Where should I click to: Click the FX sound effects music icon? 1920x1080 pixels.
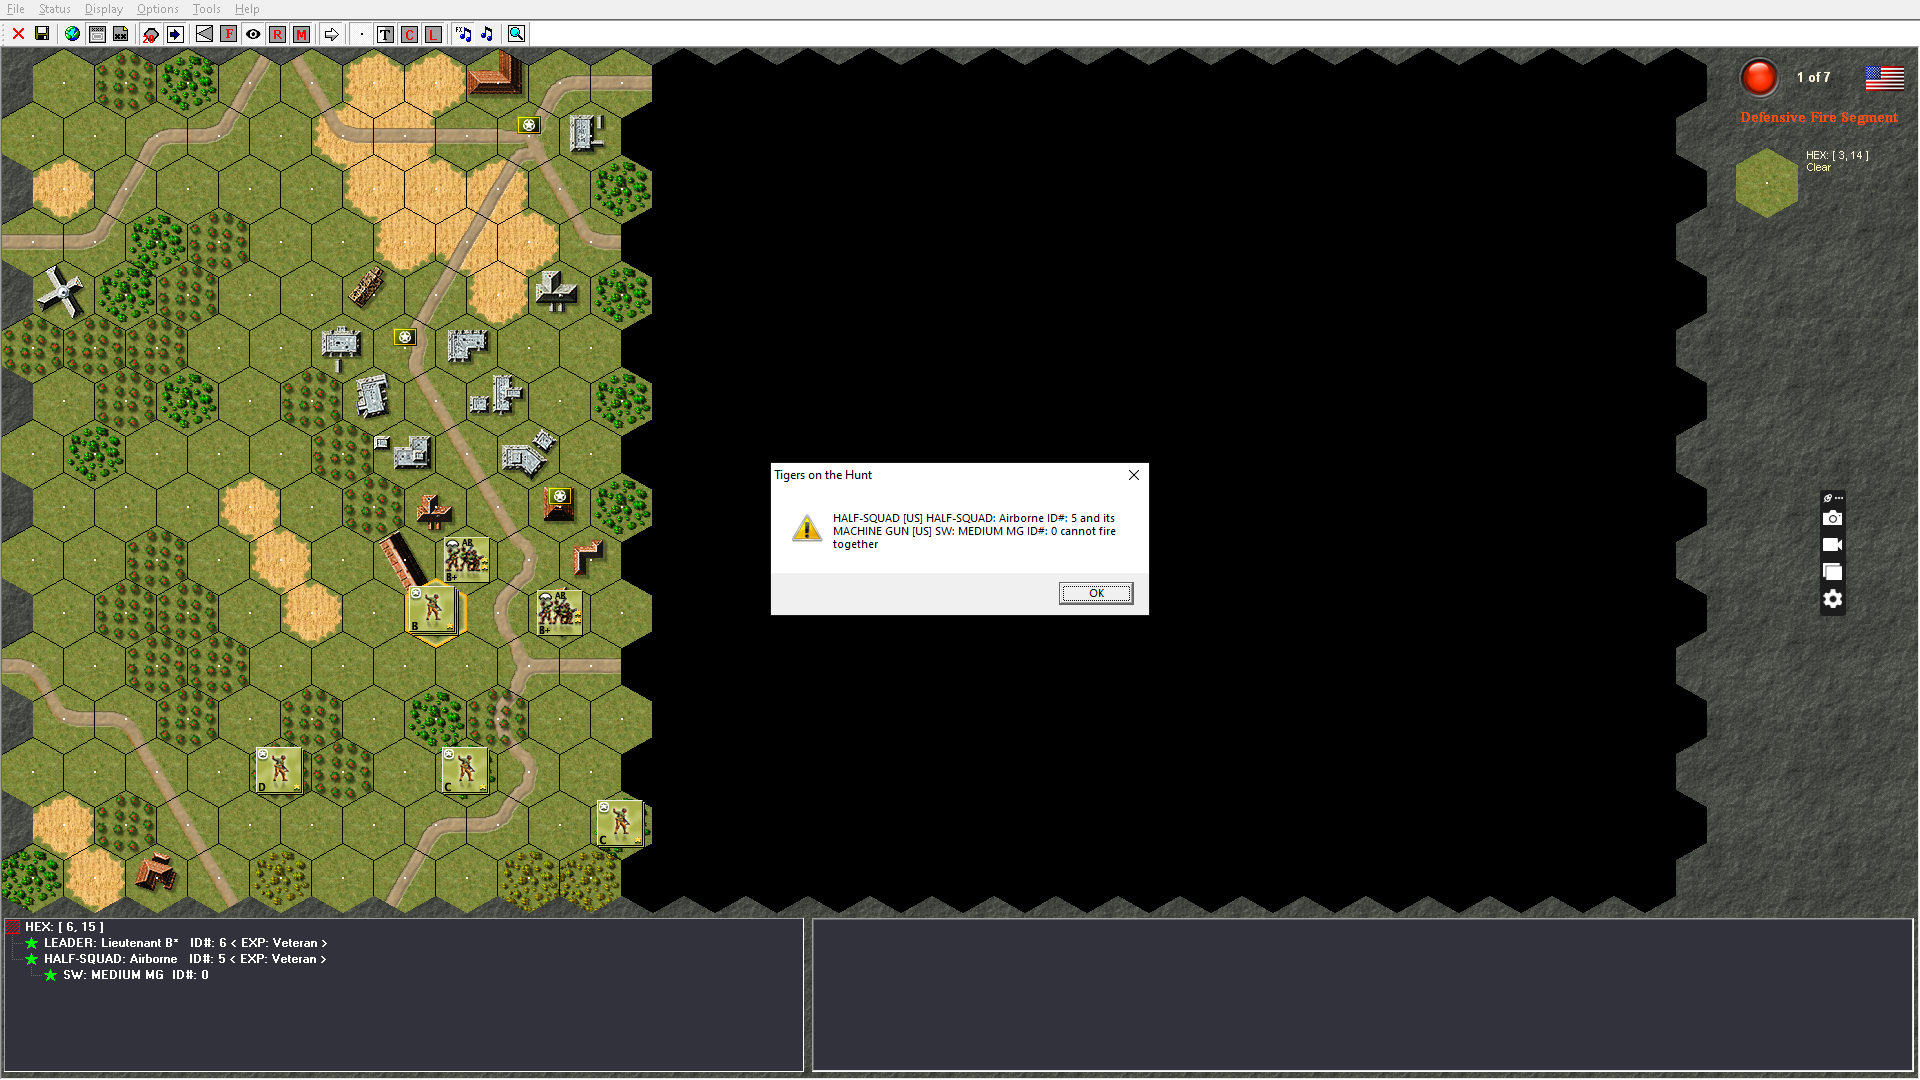click(463, 34)
